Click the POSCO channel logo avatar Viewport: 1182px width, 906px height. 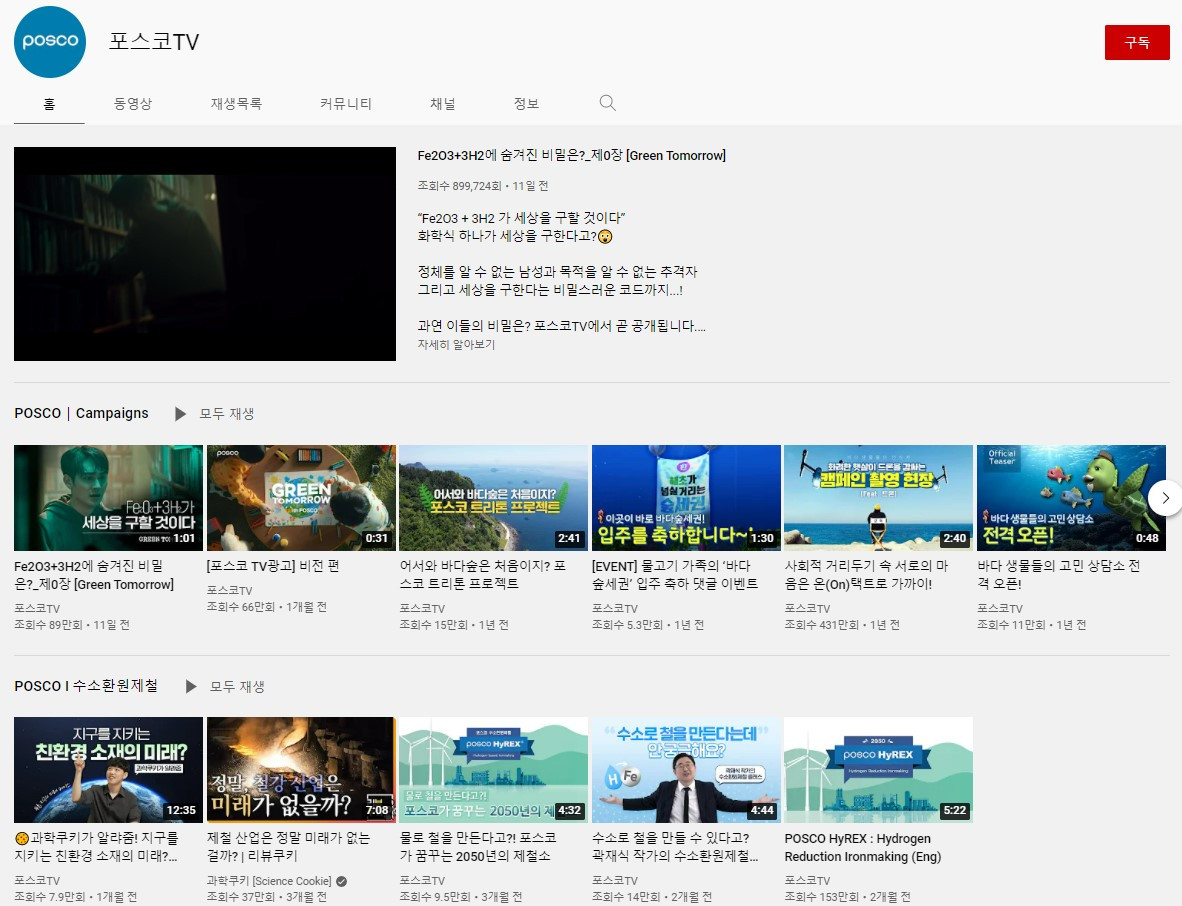(x=50, y=41)
